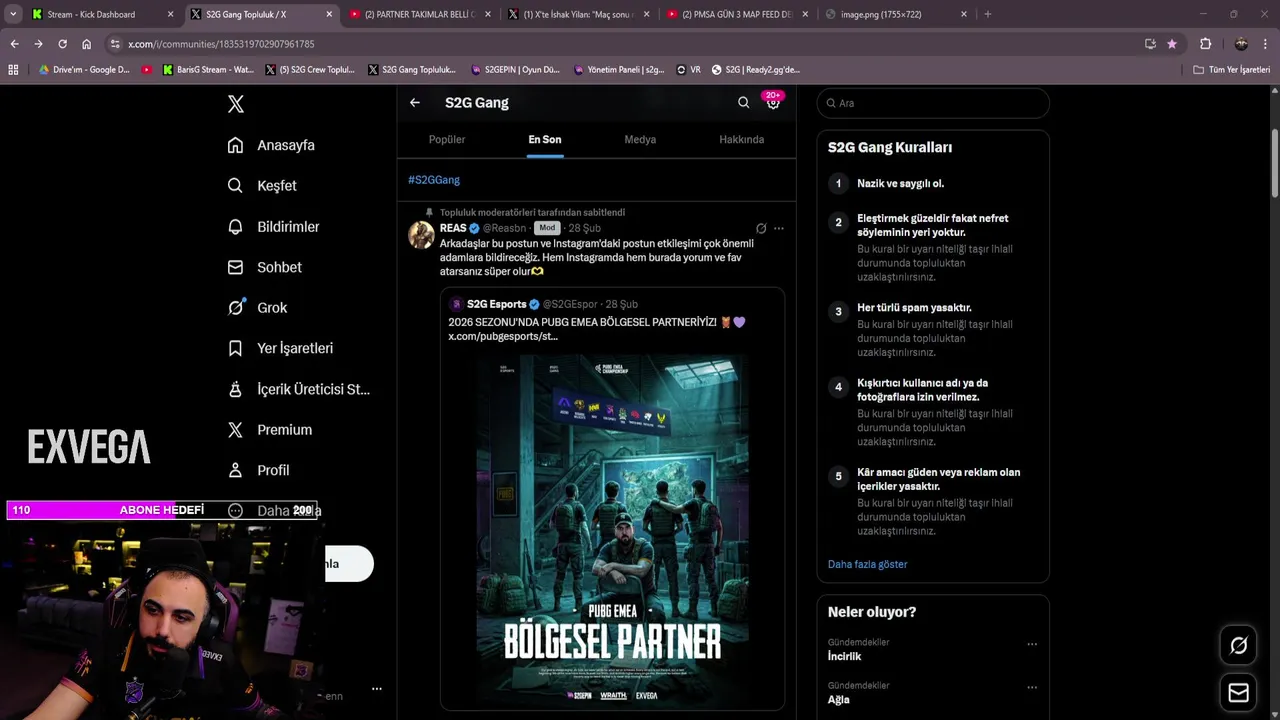Click browser back arrow
This screenshot has height=720, width=1280.
pyautogui.click(x=14, y=44)
